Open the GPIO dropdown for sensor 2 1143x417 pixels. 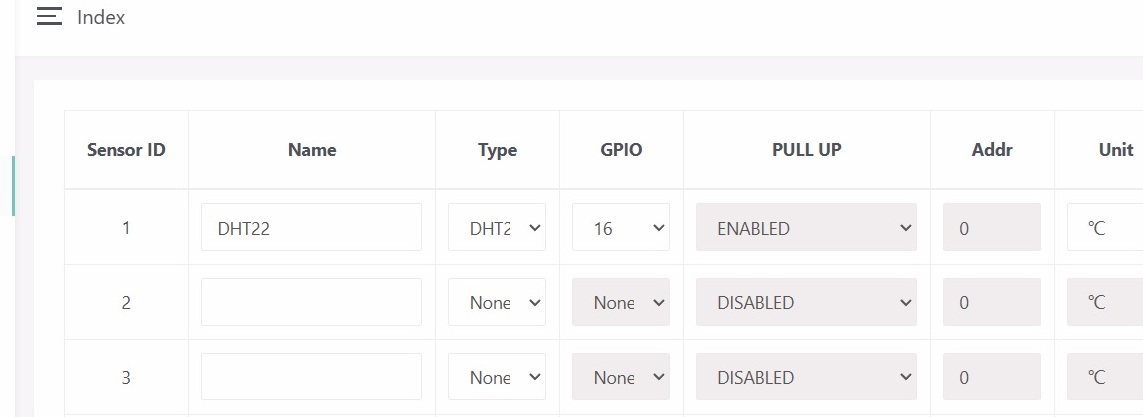point(620,302)
